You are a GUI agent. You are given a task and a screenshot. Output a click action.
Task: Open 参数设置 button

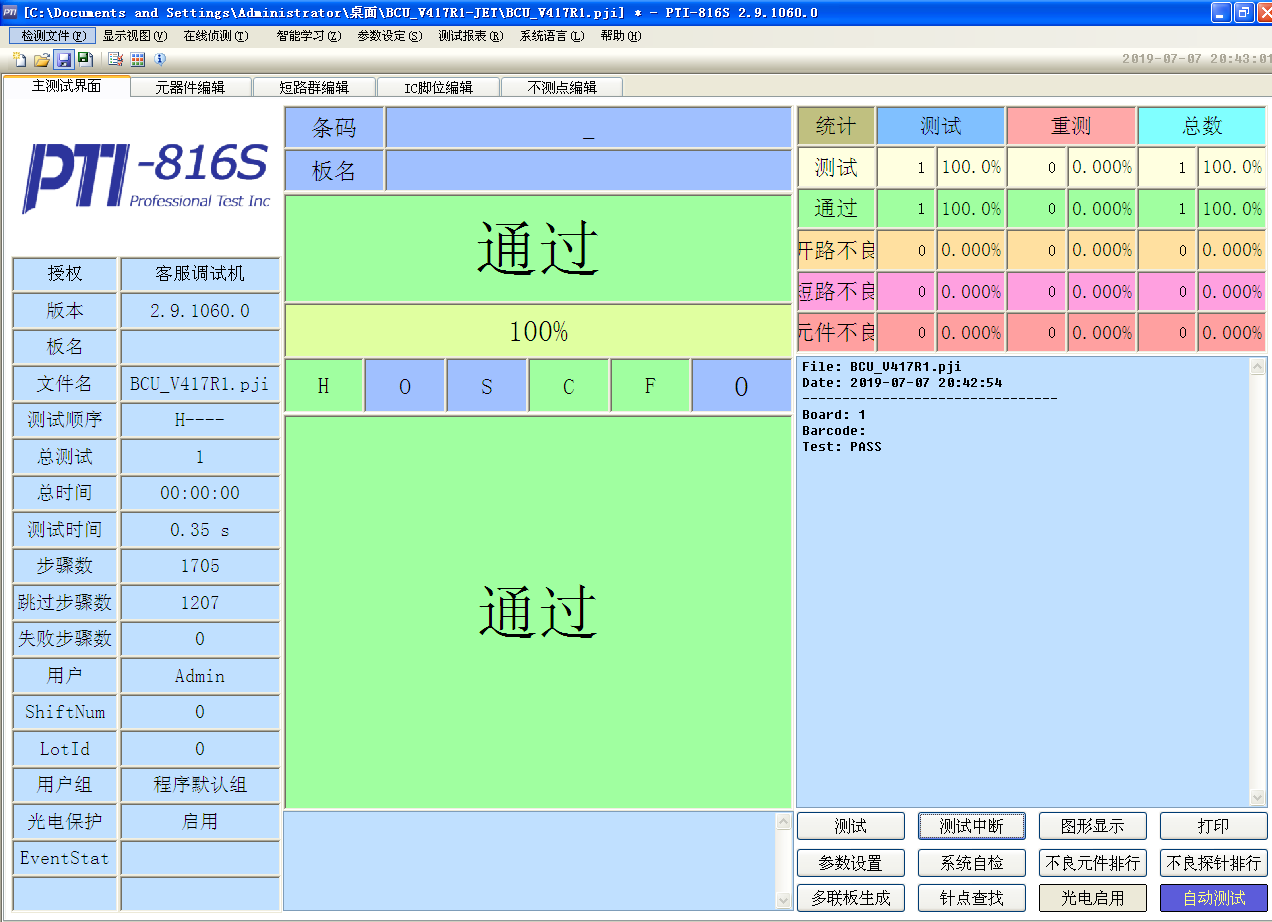coord(851,862)
